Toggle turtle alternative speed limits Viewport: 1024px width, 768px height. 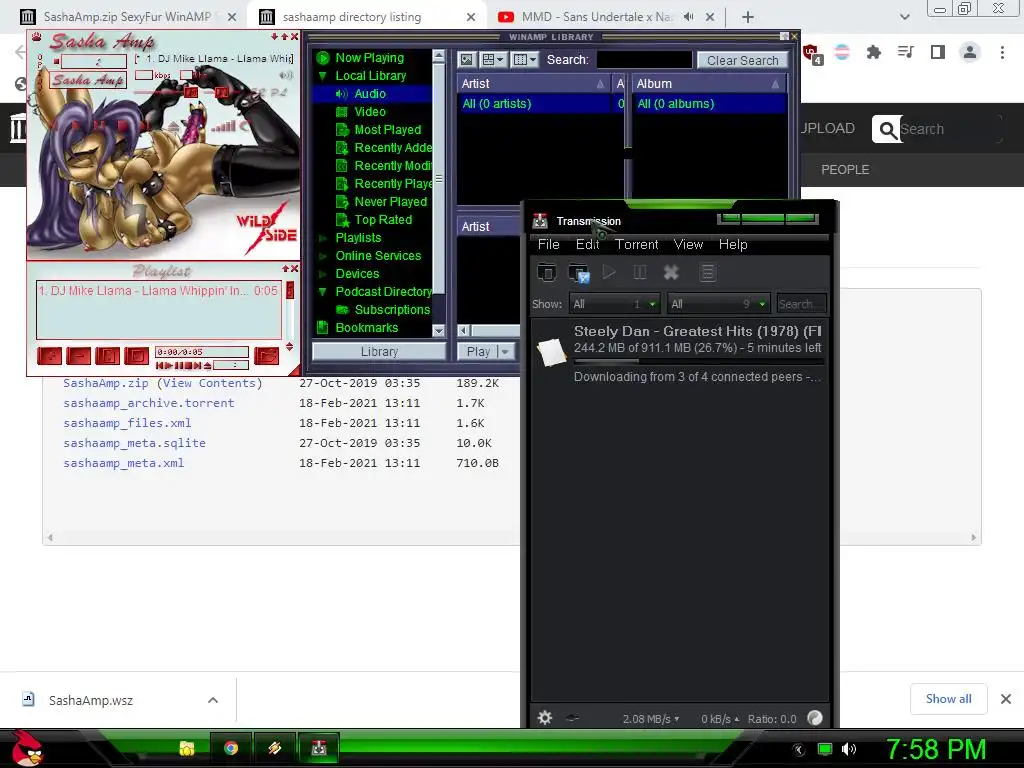pos(573,718)
